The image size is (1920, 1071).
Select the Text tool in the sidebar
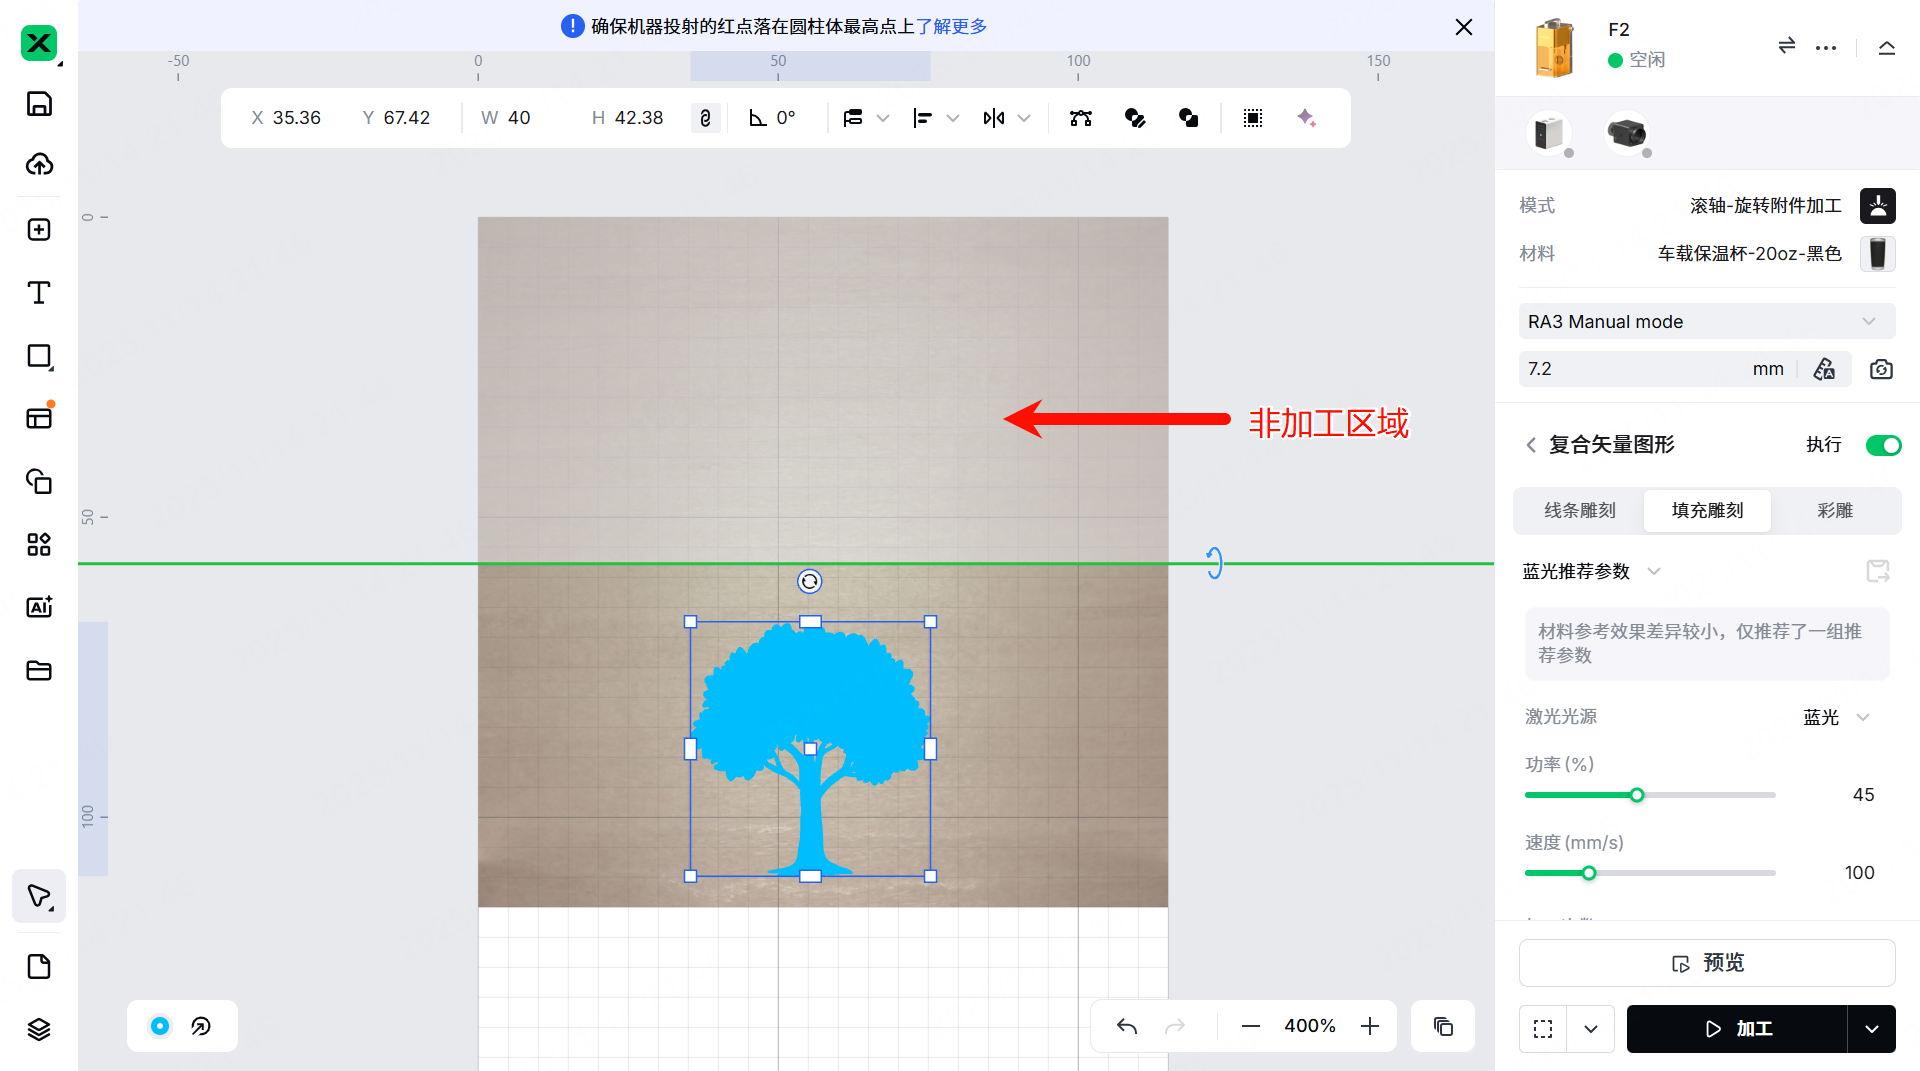[39, 293]
